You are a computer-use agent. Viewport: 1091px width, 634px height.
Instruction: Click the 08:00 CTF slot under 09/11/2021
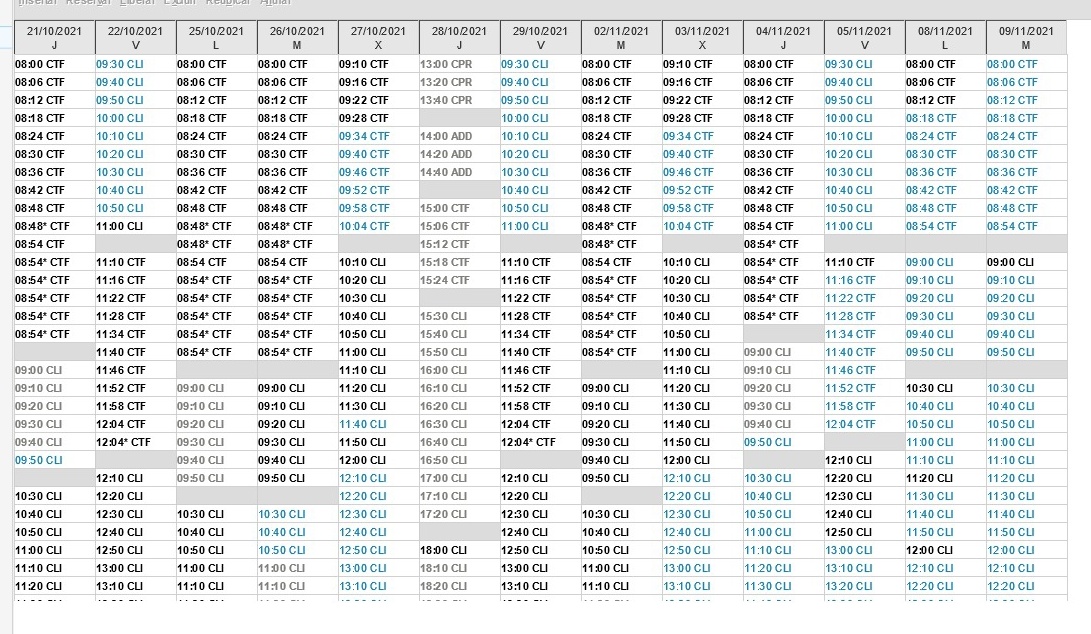1026,64
